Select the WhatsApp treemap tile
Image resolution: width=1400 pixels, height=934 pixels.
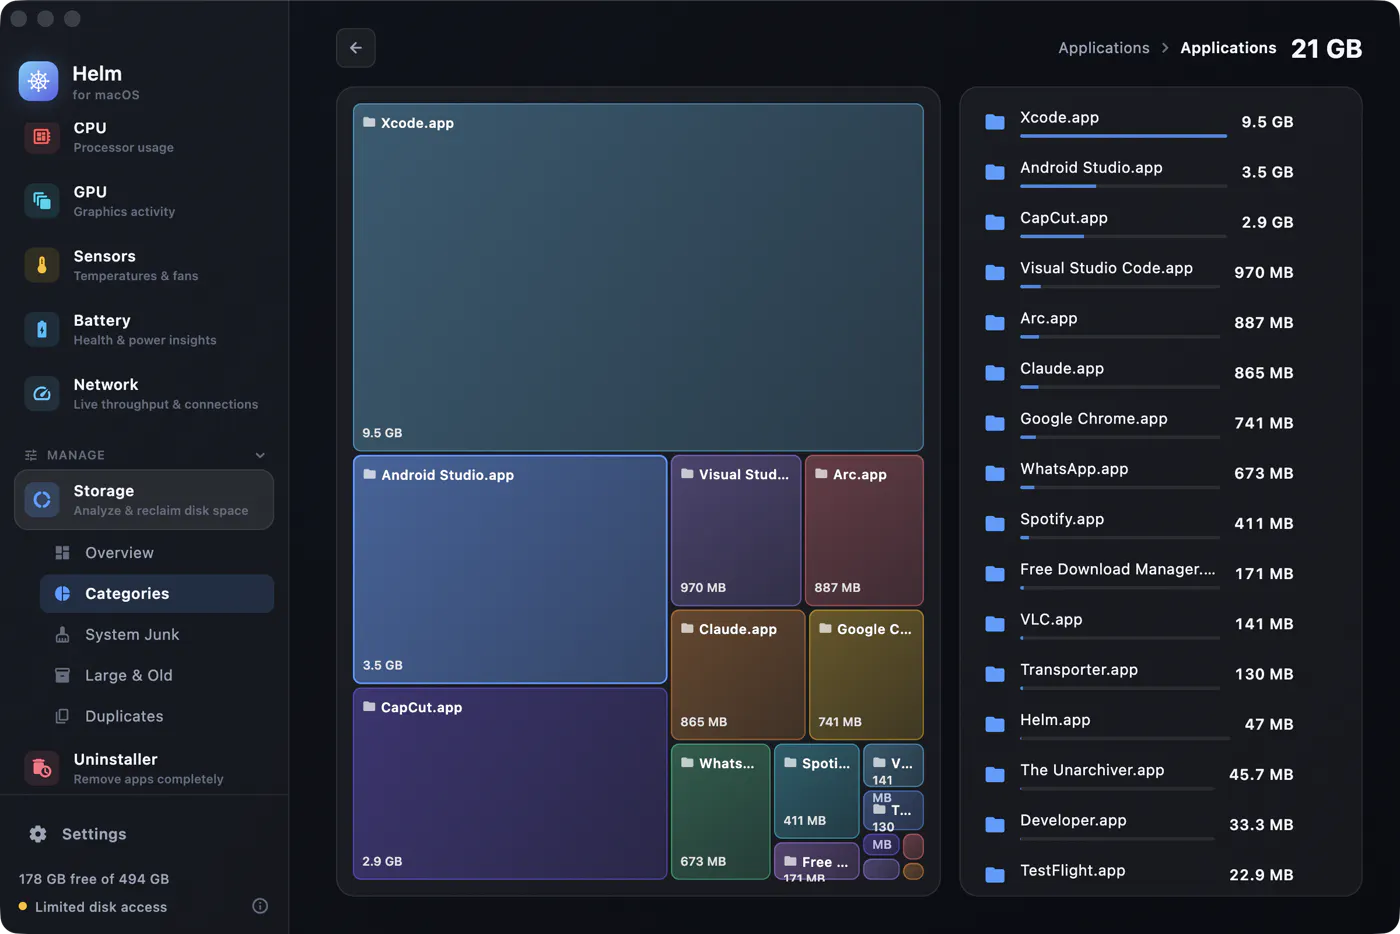click(x=721, y=811)
